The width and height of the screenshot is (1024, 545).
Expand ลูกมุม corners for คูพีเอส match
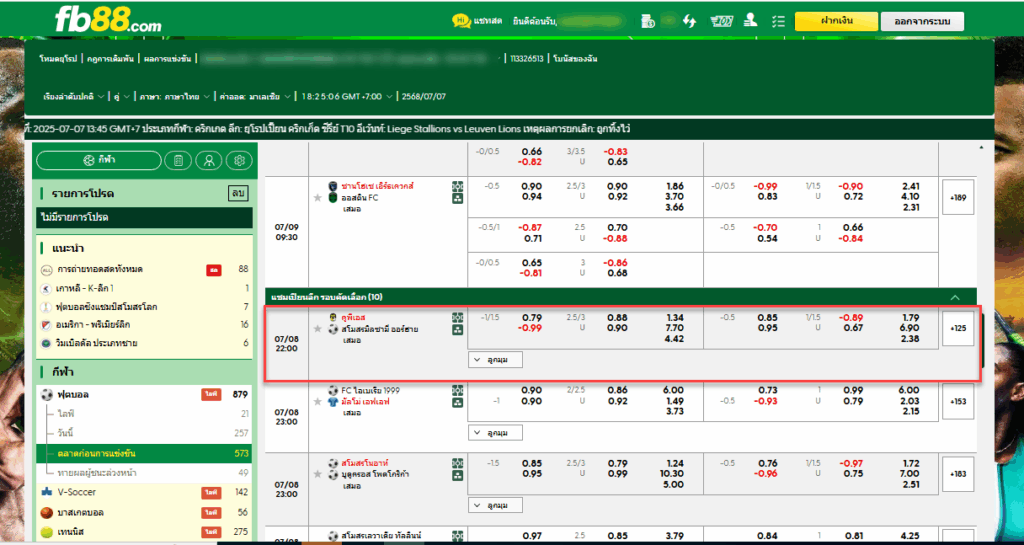tap(496, 360)
